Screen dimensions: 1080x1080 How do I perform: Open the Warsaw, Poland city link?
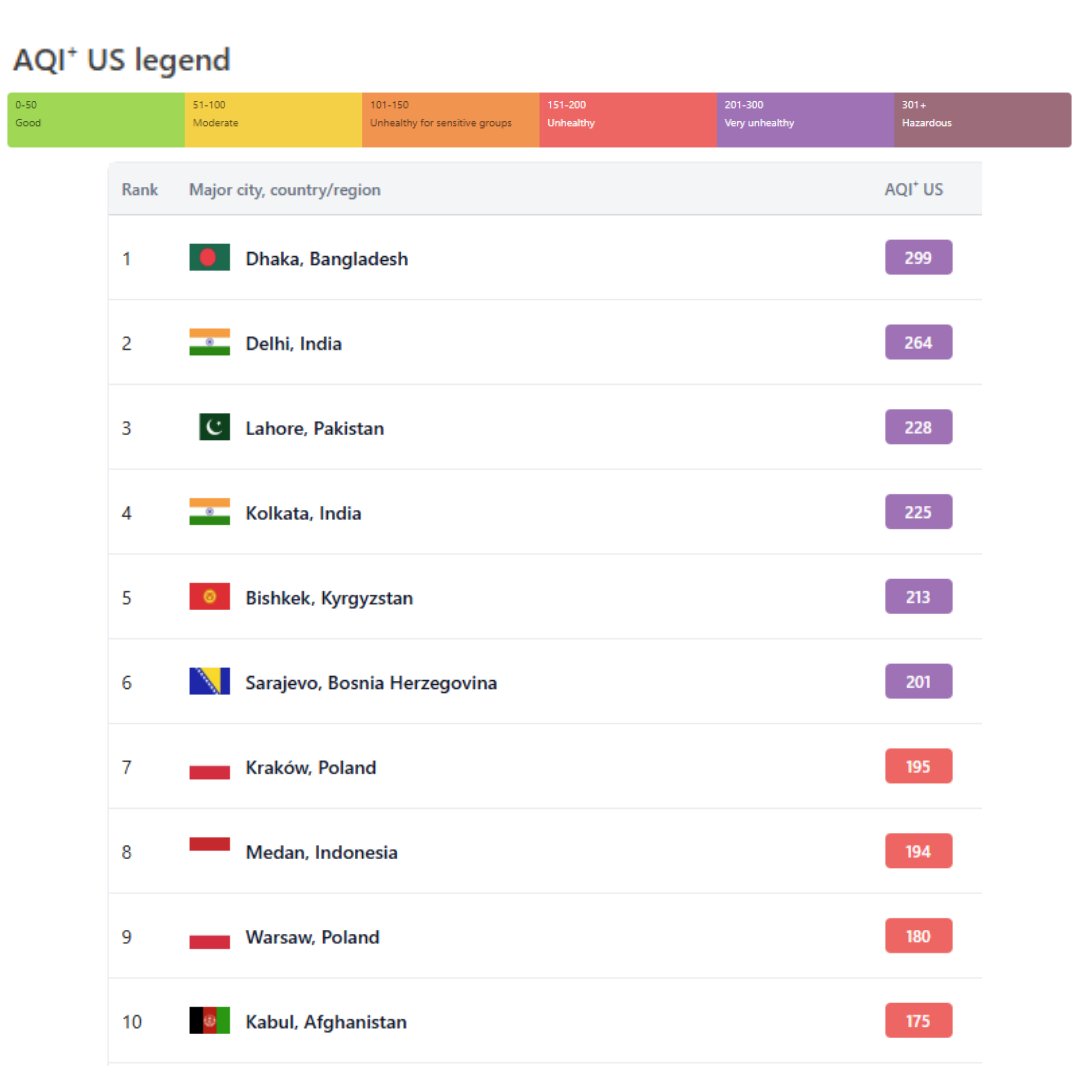[x=312, y=937]
